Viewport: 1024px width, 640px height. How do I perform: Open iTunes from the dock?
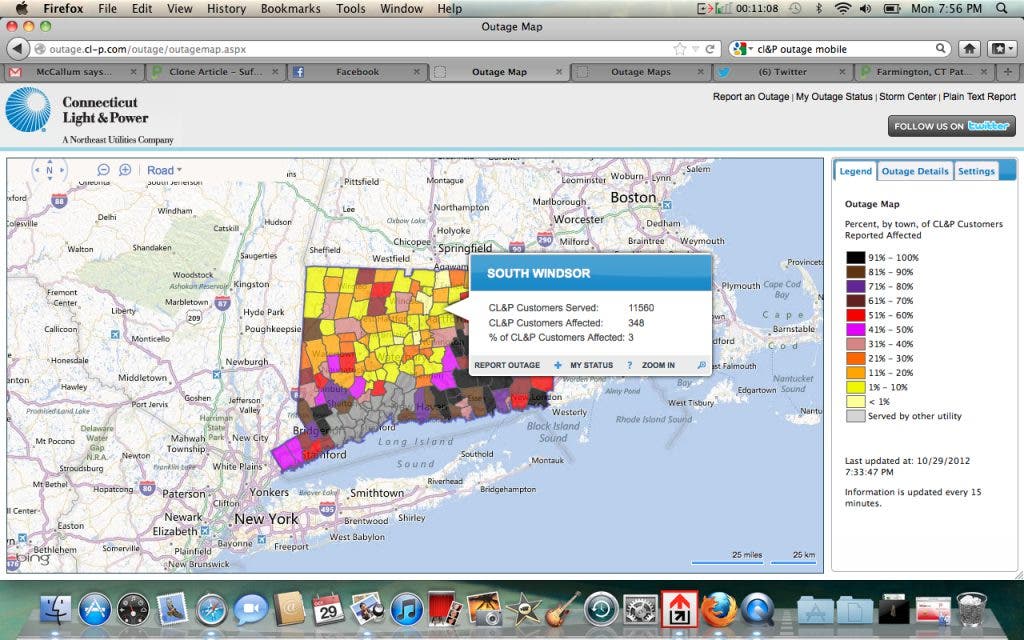[x=406, y=608]
